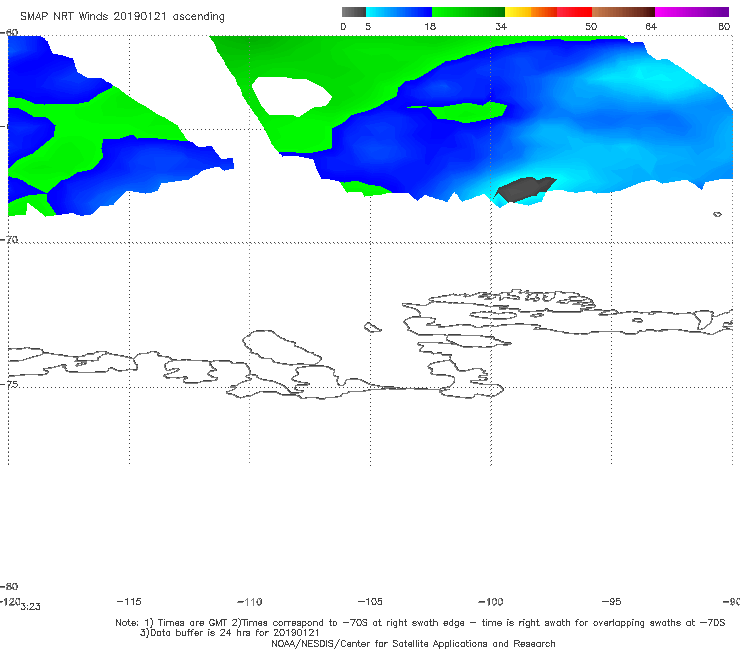
Task: Click the colorbar label '64'
Action: pyautogui.click(x=651, y=26)
